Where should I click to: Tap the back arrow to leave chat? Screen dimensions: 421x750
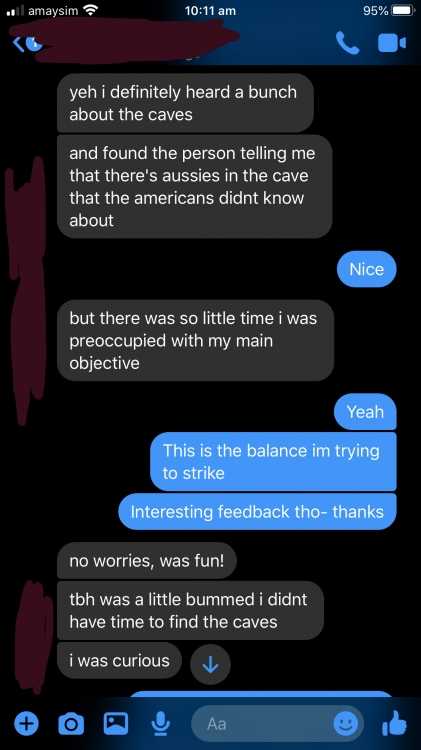click(18, 43)
